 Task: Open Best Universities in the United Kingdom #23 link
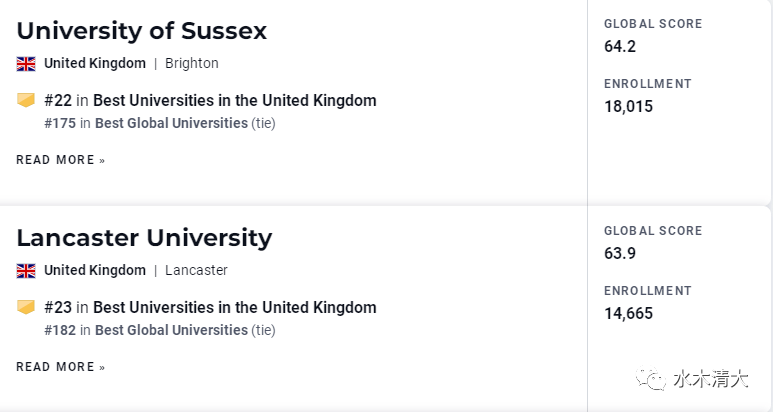pyautogui.click(x=235, y=308)
